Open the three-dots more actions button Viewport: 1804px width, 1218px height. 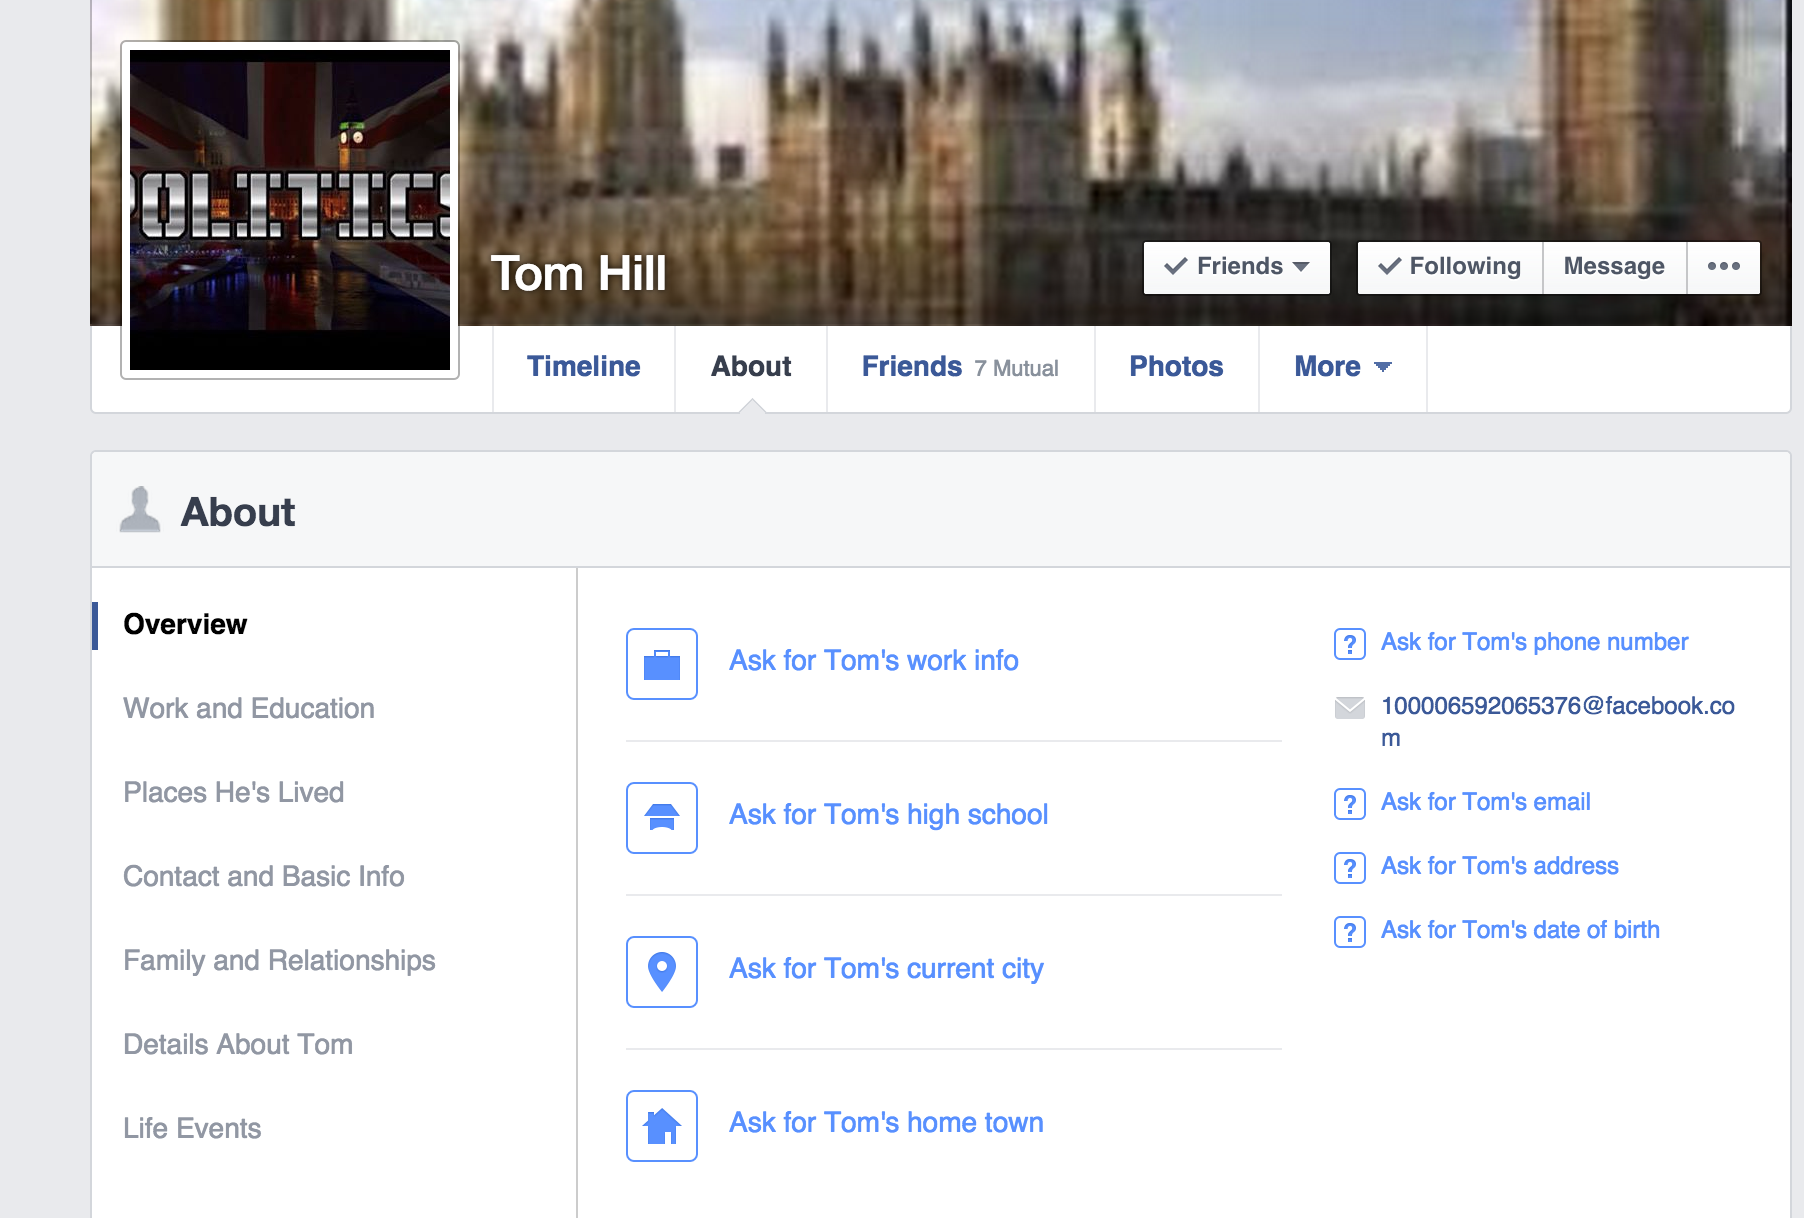tap(1723, 267)
